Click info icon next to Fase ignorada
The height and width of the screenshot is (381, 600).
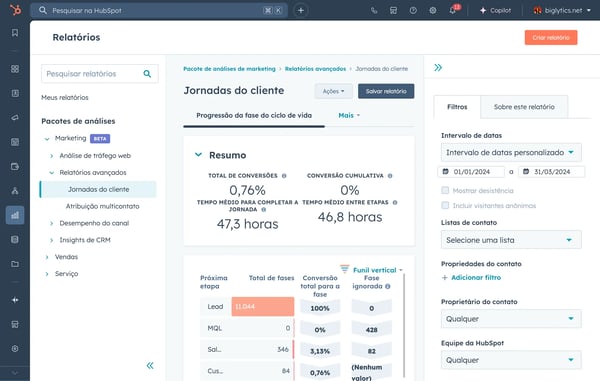[388, 286]
